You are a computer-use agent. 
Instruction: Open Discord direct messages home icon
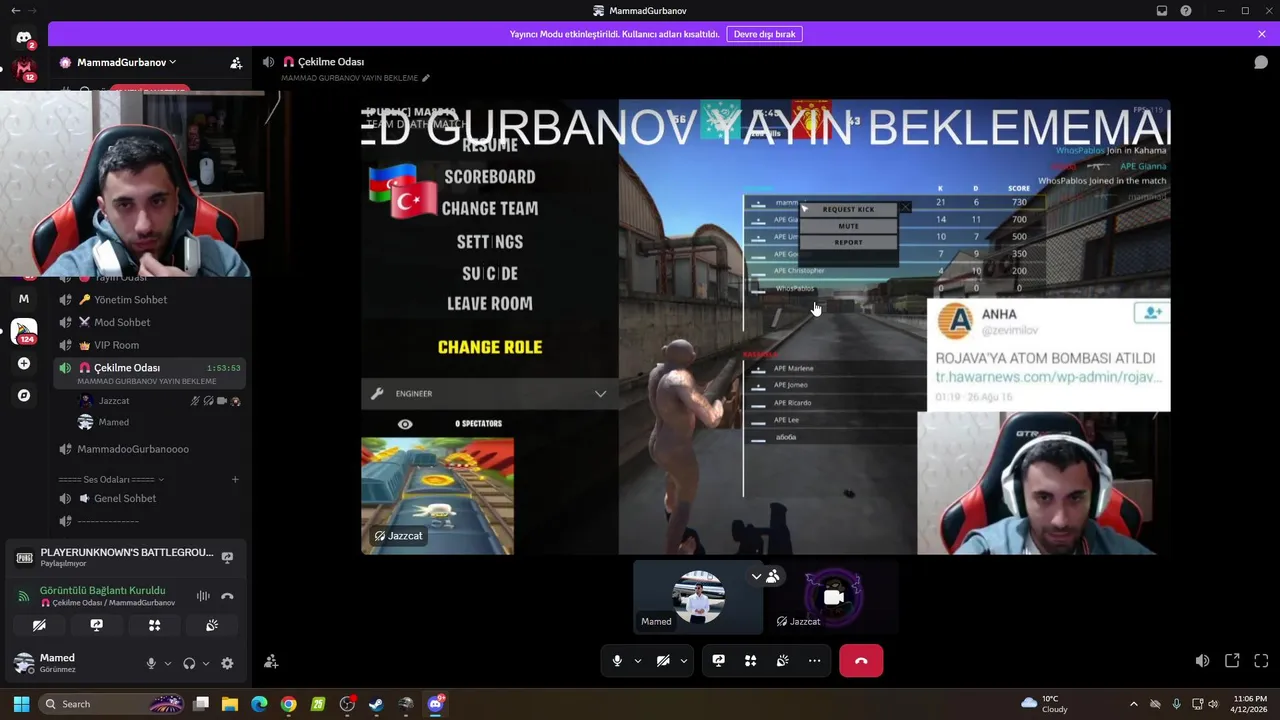pos(24,38)
